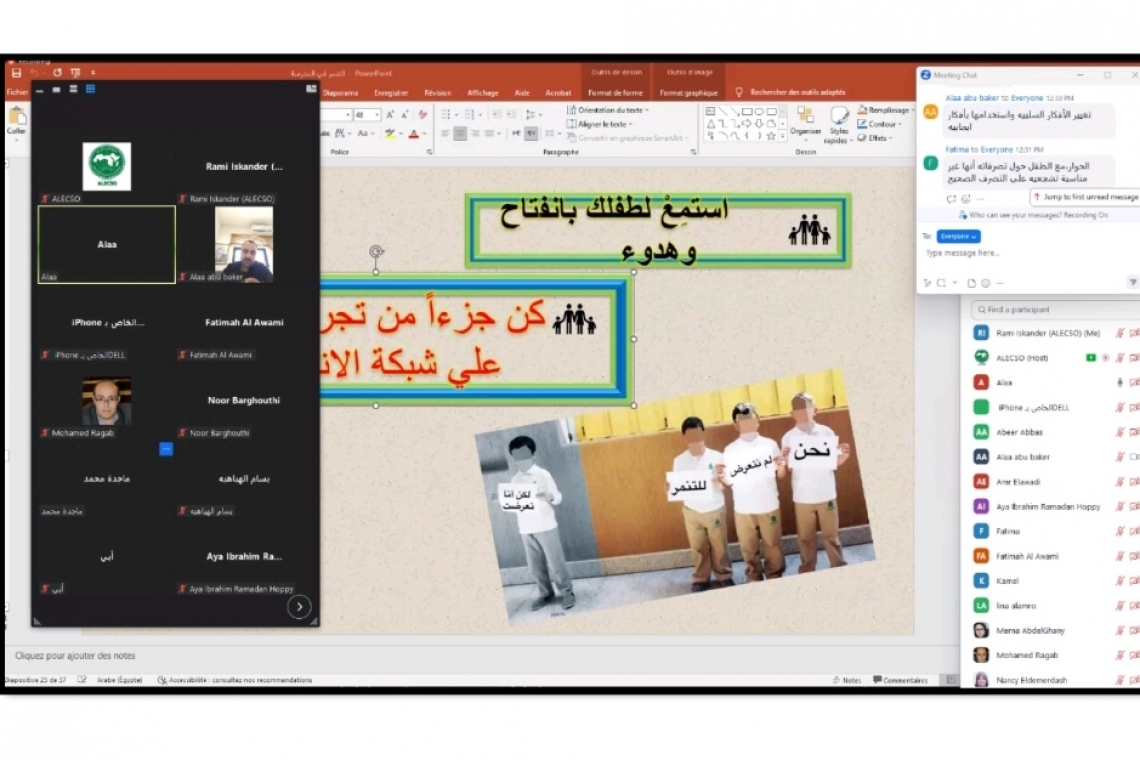1140x760 pixels.
Task: Toggle mute icon for Fatimah Al Awami in list
Action: pyautogui.click(x=1120, y=556)
